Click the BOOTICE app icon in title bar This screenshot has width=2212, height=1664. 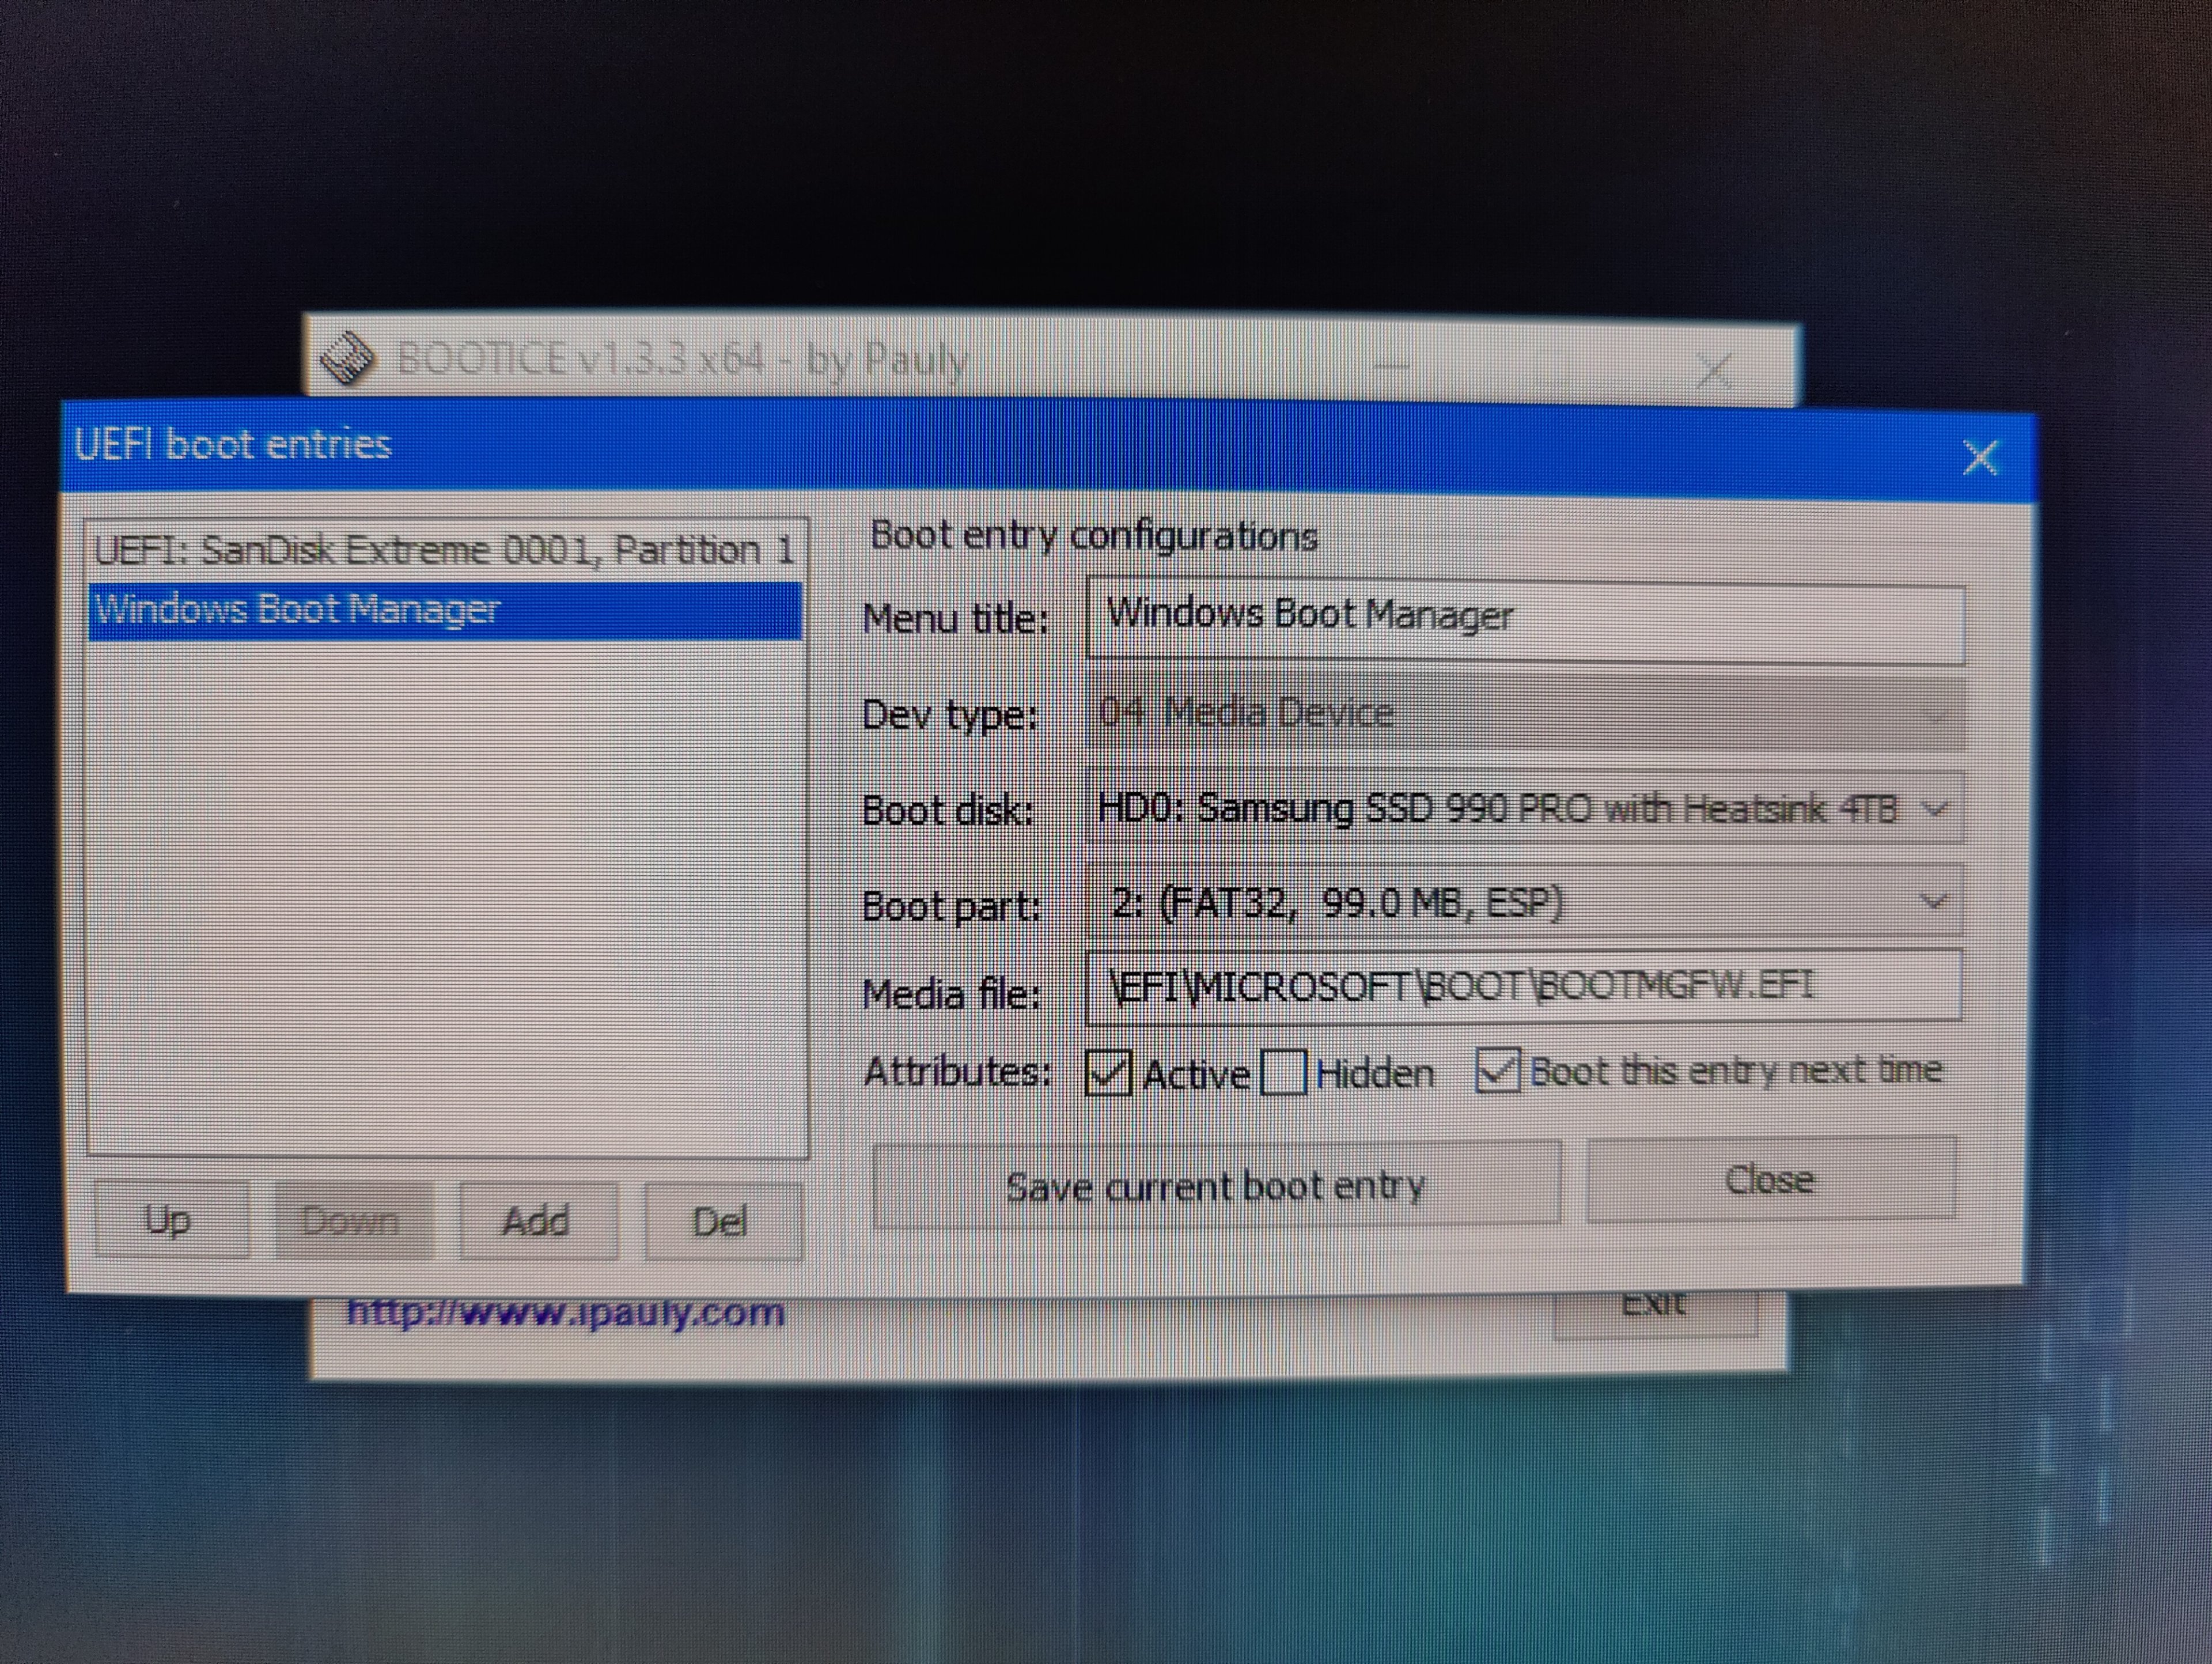coord(347,357)
